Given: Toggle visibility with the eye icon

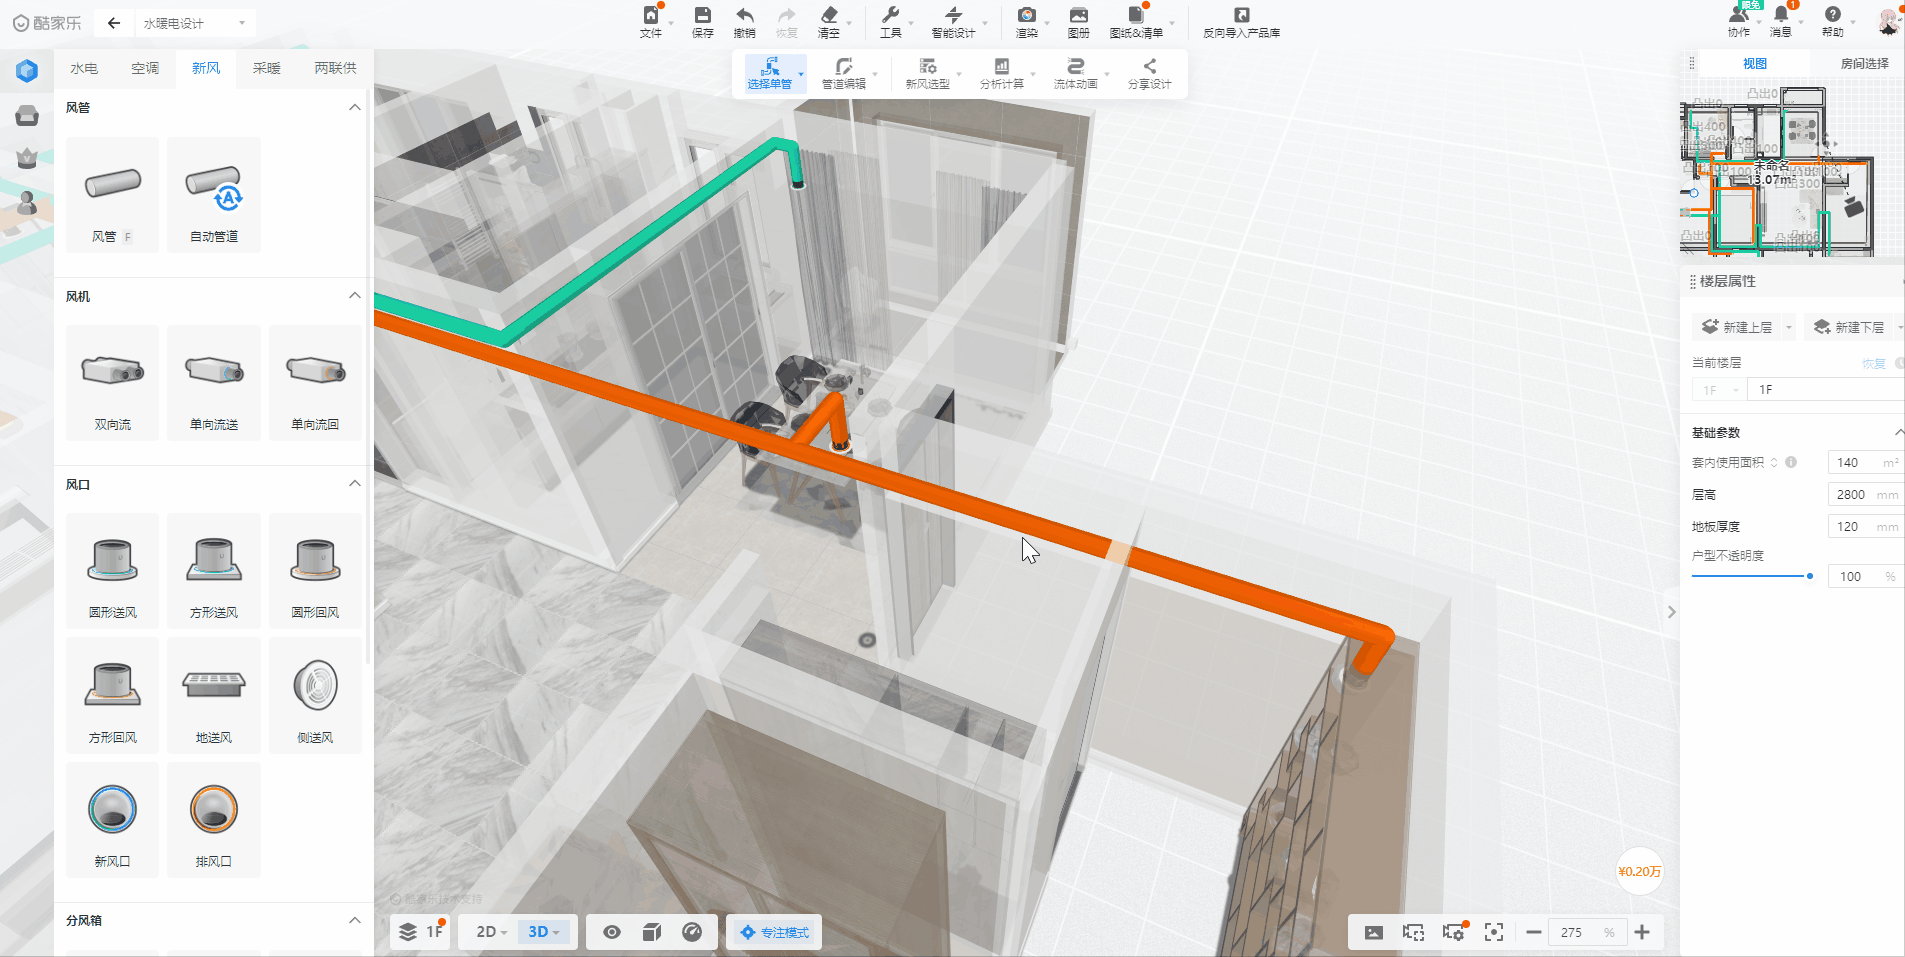Looking at the screenshot, I should tap(612, 932).
